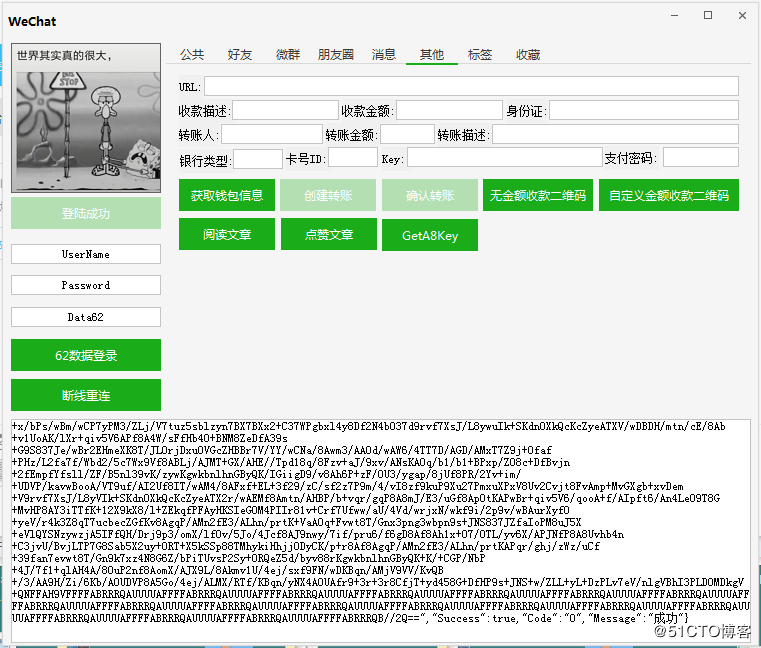Open the 好友 tab
The height and width of the screenshot is (648, 761).
(240, 55)
